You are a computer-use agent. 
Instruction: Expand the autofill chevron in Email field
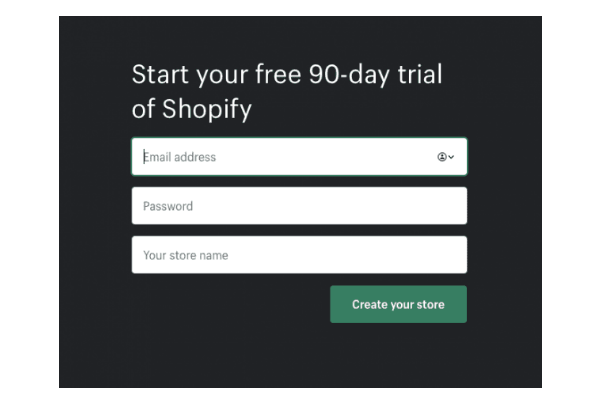[x=451, y=157]
